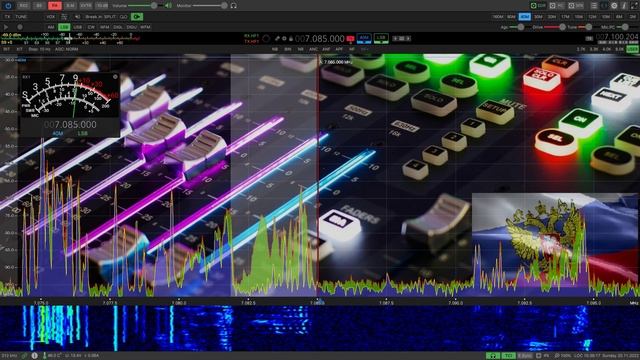
Task: Click the green TCI status button
Action: (x=508, y=356)
